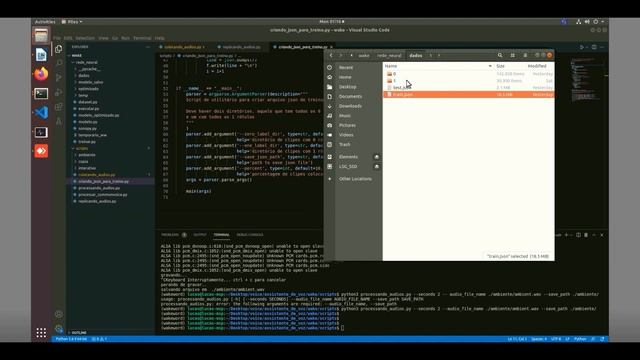Screen dimensions: 640x360
Task: Eject the LSC_SSD drive in Files sidebar
Action: tap(376, 167)
